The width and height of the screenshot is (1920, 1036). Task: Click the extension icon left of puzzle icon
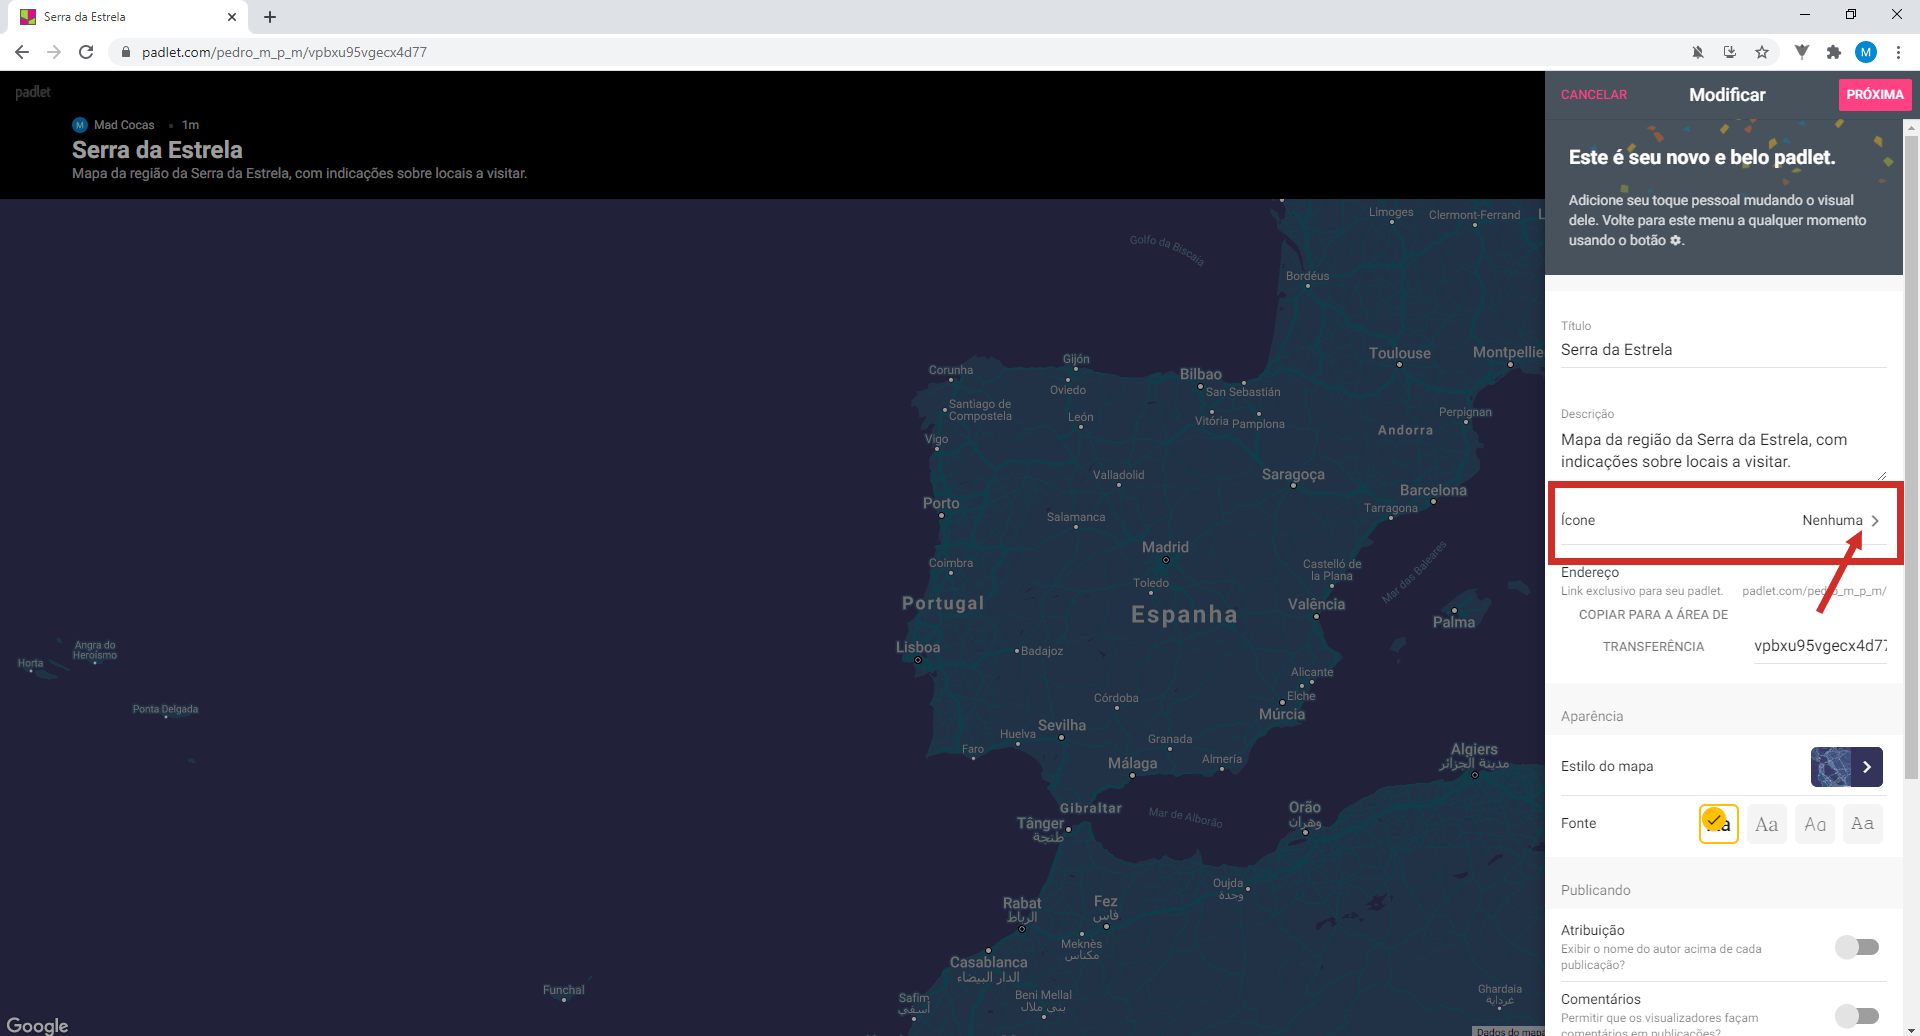click(x=1802, y=52)
